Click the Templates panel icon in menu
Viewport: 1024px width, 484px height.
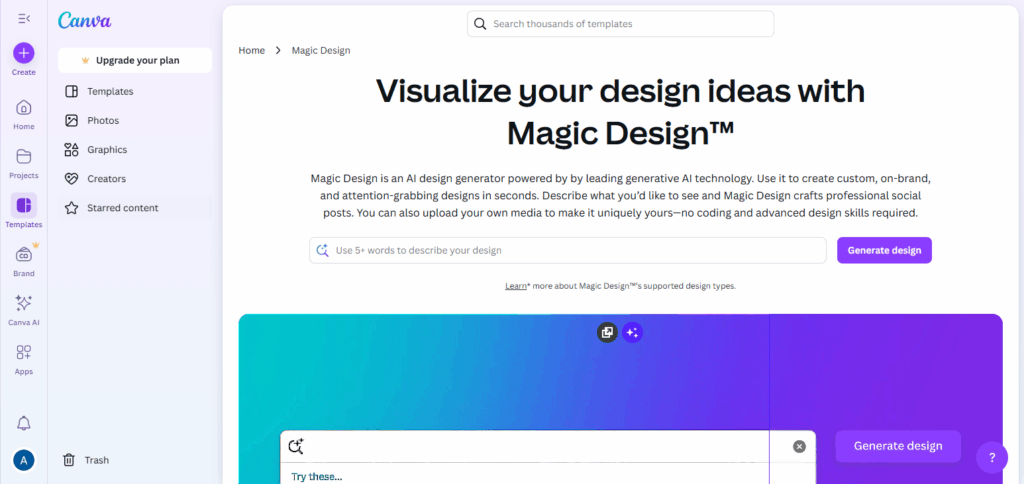coord(71,91)
